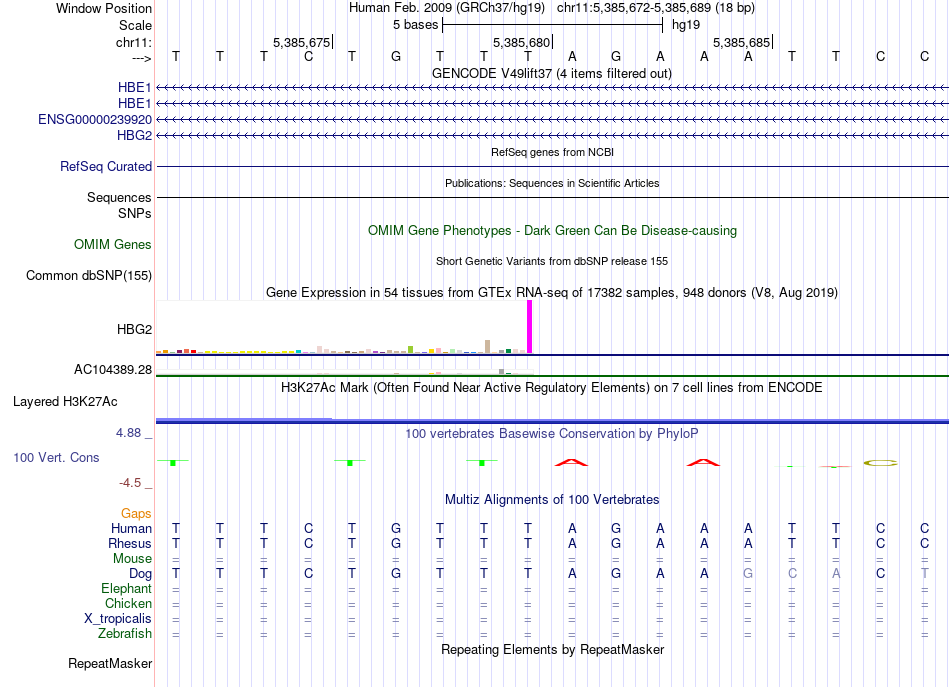The height and width of the screenshot is (687, 950).
Task: Click the 5,385,685 coordinate marker
Action: (x=742, y=42)
